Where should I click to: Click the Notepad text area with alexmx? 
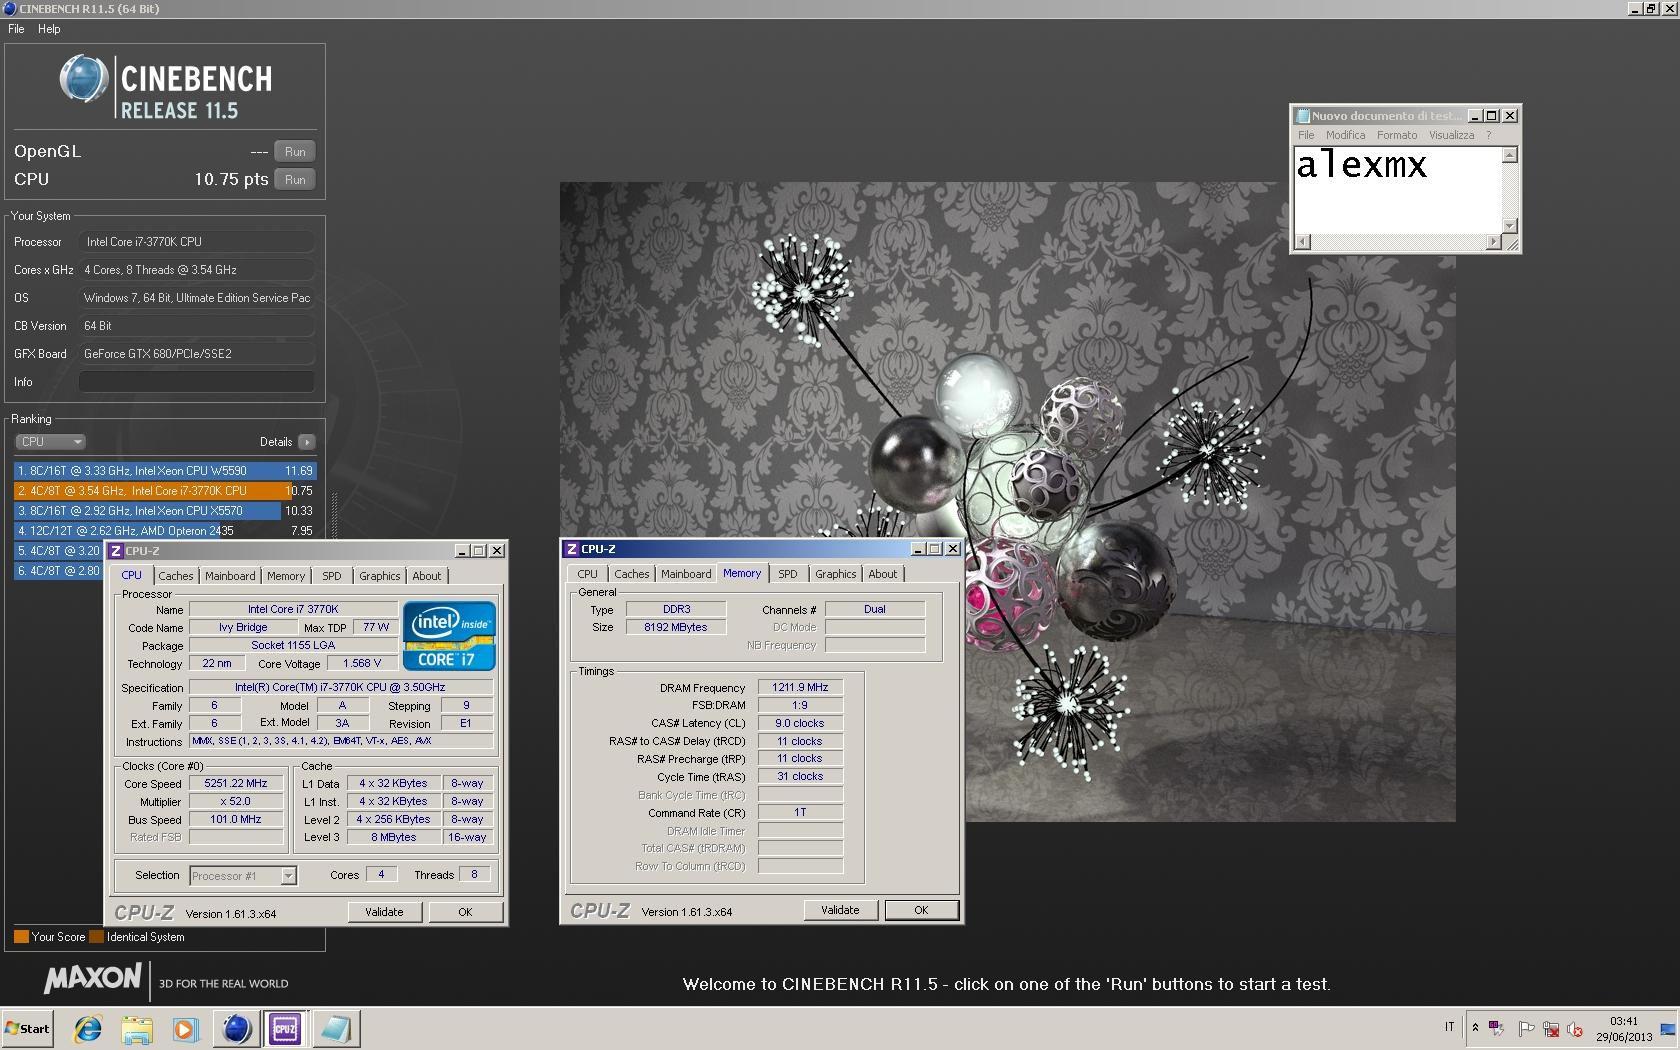pos(1398,190)
